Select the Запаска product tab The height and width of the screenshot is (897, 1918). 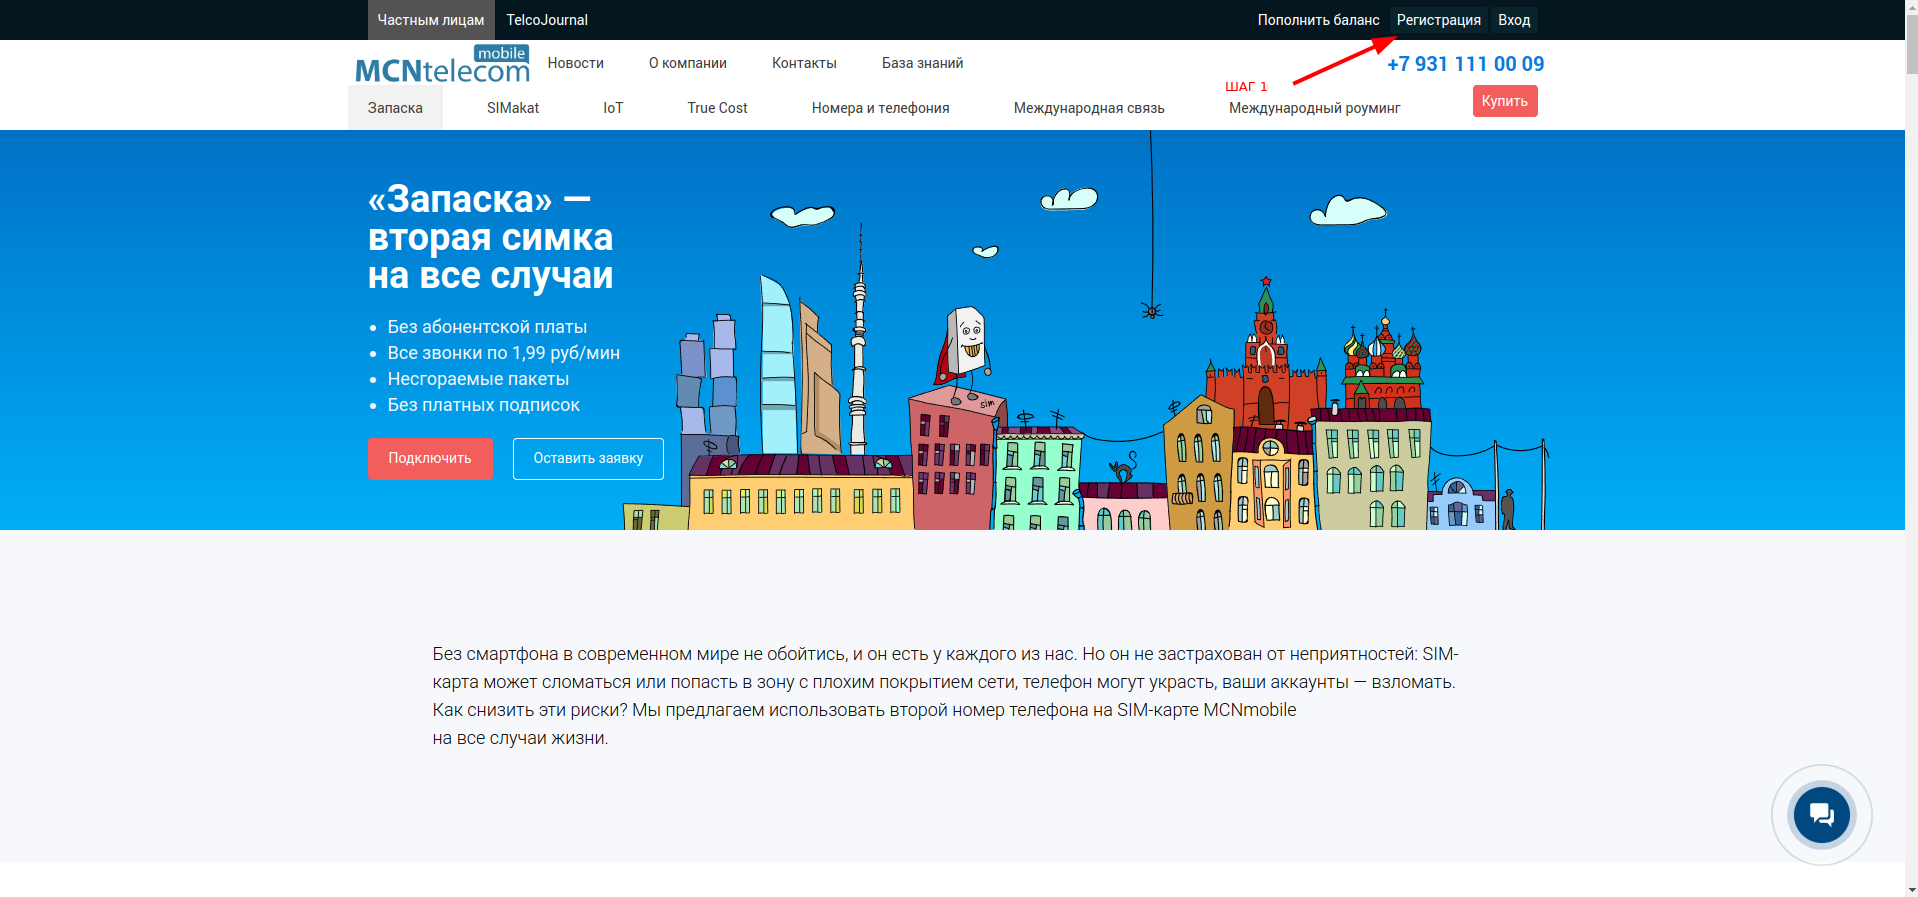click(395, 108)
